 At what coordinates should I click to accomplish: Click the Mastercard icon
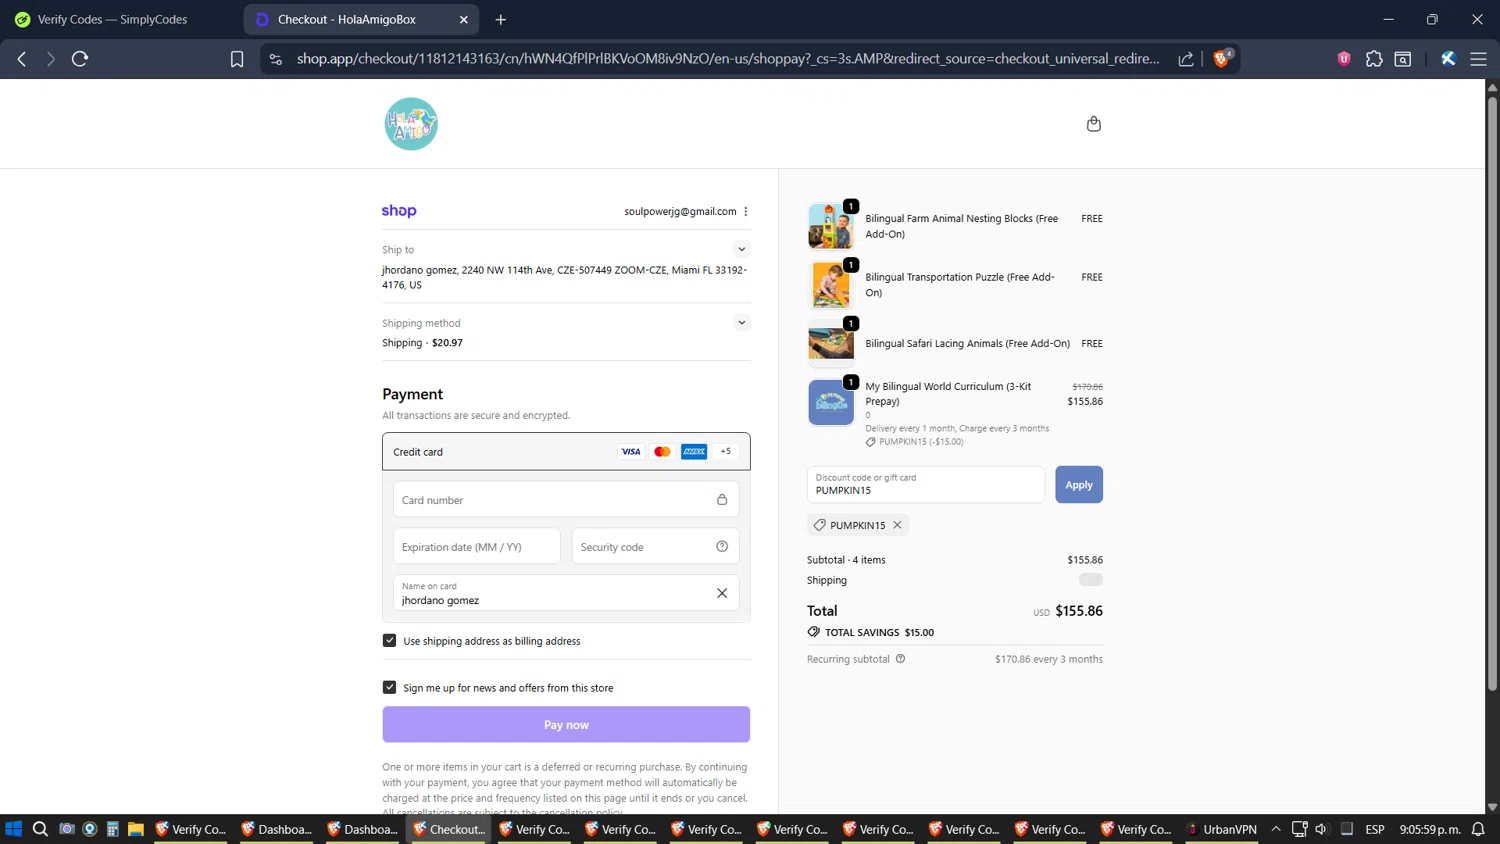tap(662, 452)
